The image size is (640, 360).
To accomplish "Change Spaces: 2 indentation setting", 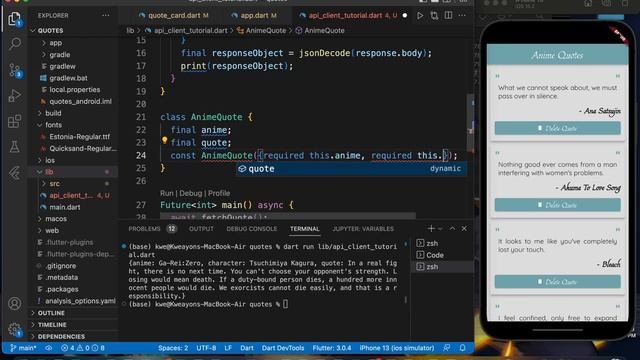I will click(x=173, y=348).
